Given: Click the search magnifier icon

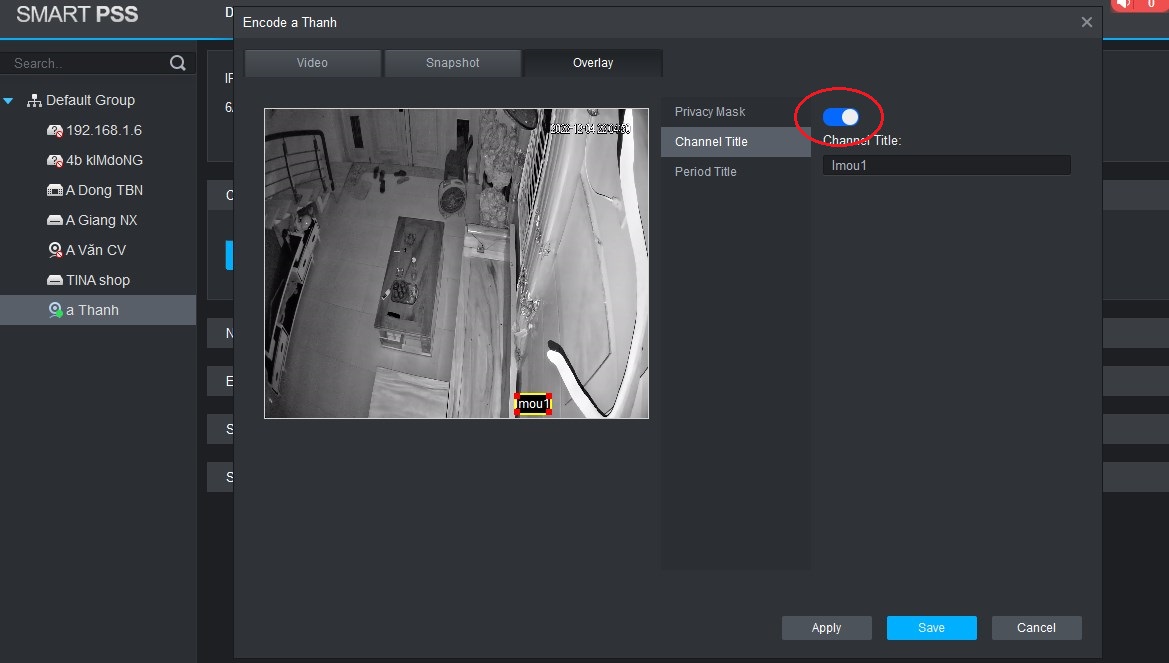Looking at the screenshot, I should pos(178,63).
